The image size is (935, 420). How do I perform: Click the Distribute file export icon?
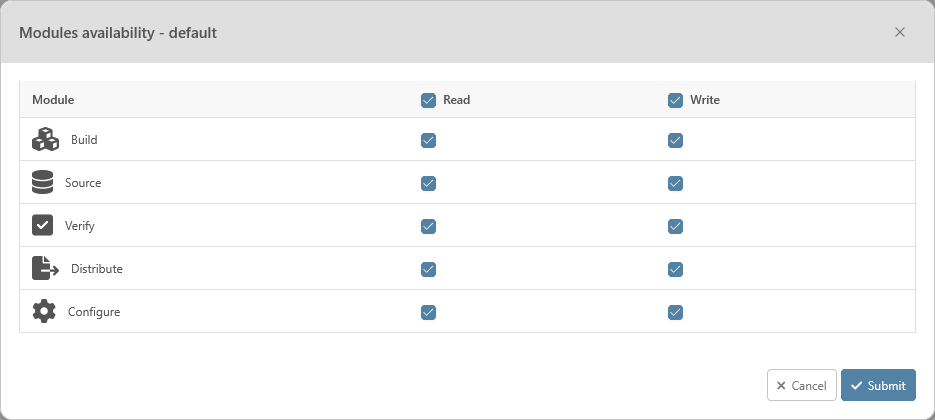(46, 269)
